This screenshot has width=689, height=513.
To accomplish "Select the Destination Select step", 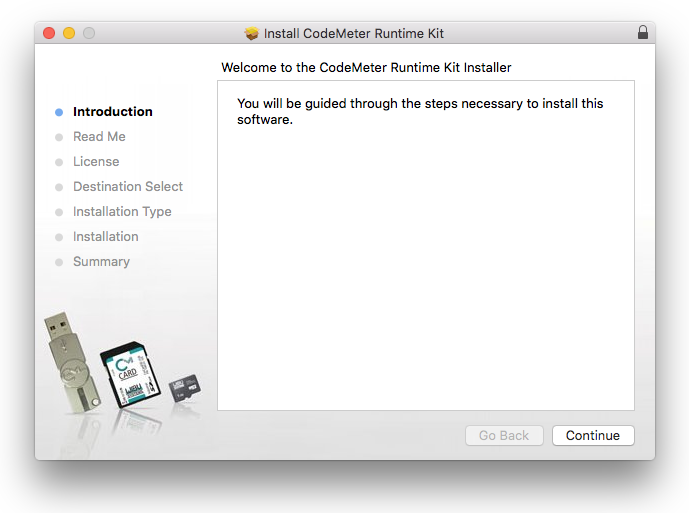I will tap(128, 187).
